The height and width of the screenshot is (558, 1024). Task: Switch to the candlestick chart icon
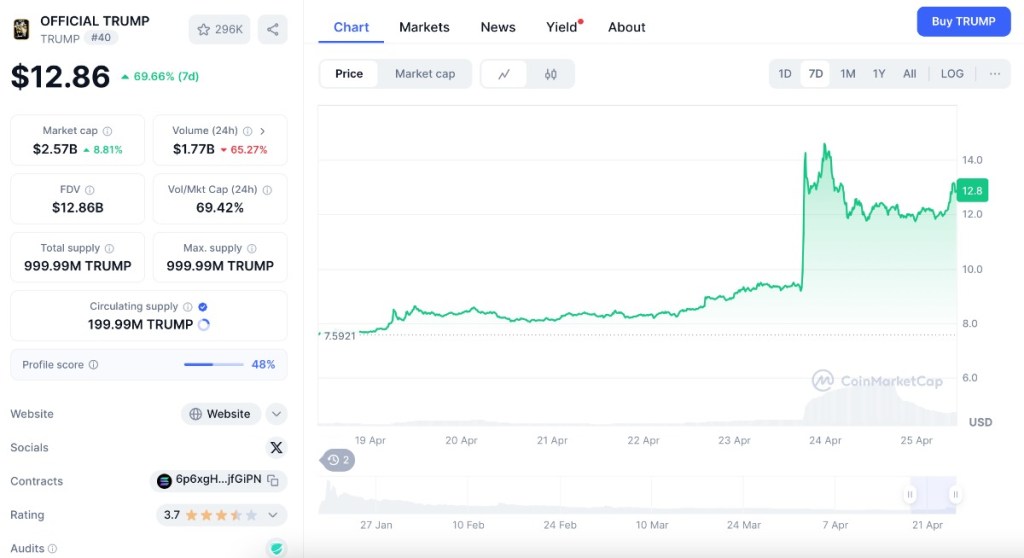(x=551, y=74)
